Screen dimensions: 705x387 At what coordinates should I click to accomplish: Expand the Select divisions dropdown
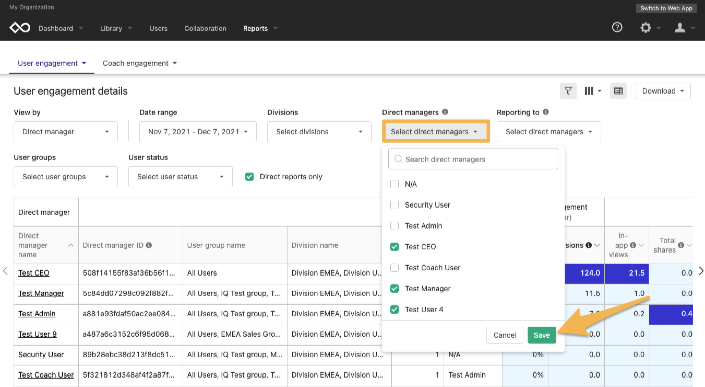(x=319, y=132)
